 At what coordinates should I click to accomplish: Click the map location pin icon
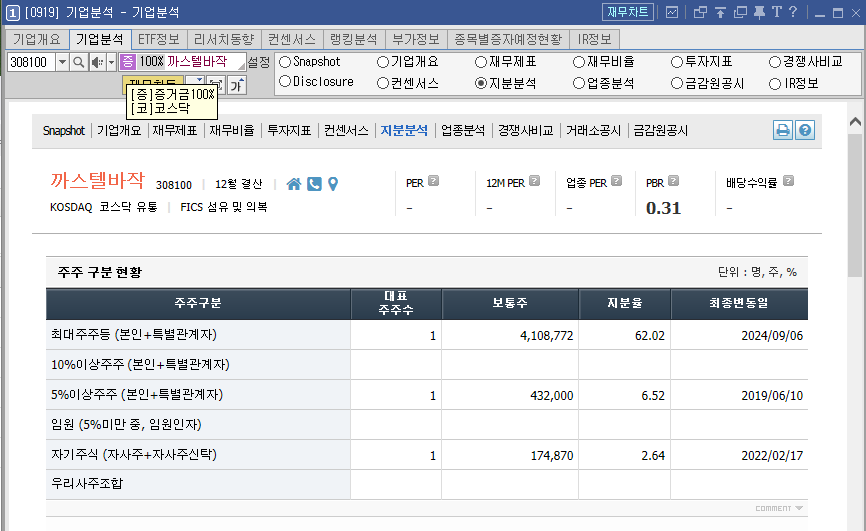pyautogui.click(x=333, y=184)
